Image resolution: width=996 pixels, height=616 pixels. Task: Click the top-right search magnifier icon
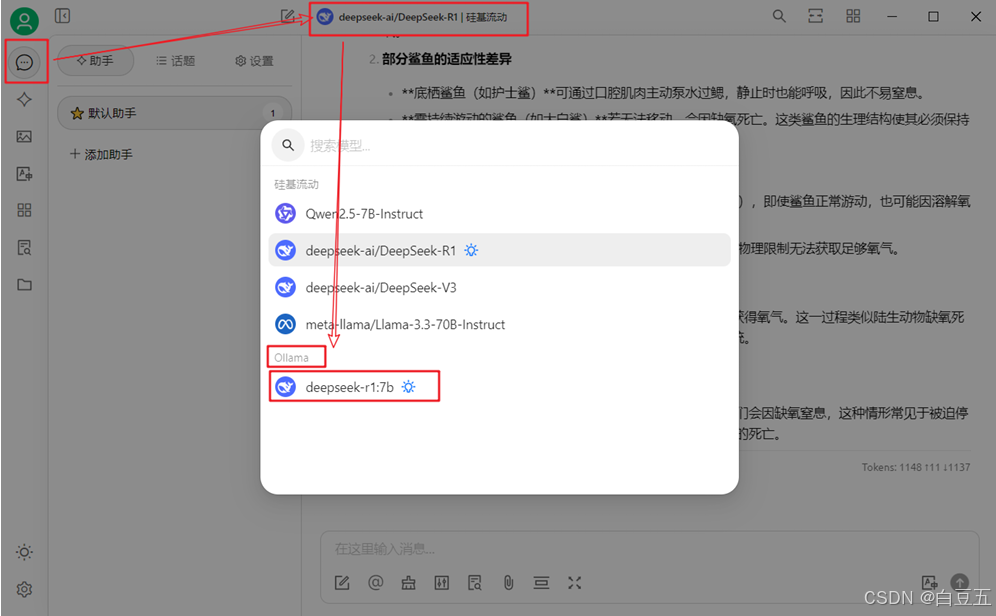779,16
